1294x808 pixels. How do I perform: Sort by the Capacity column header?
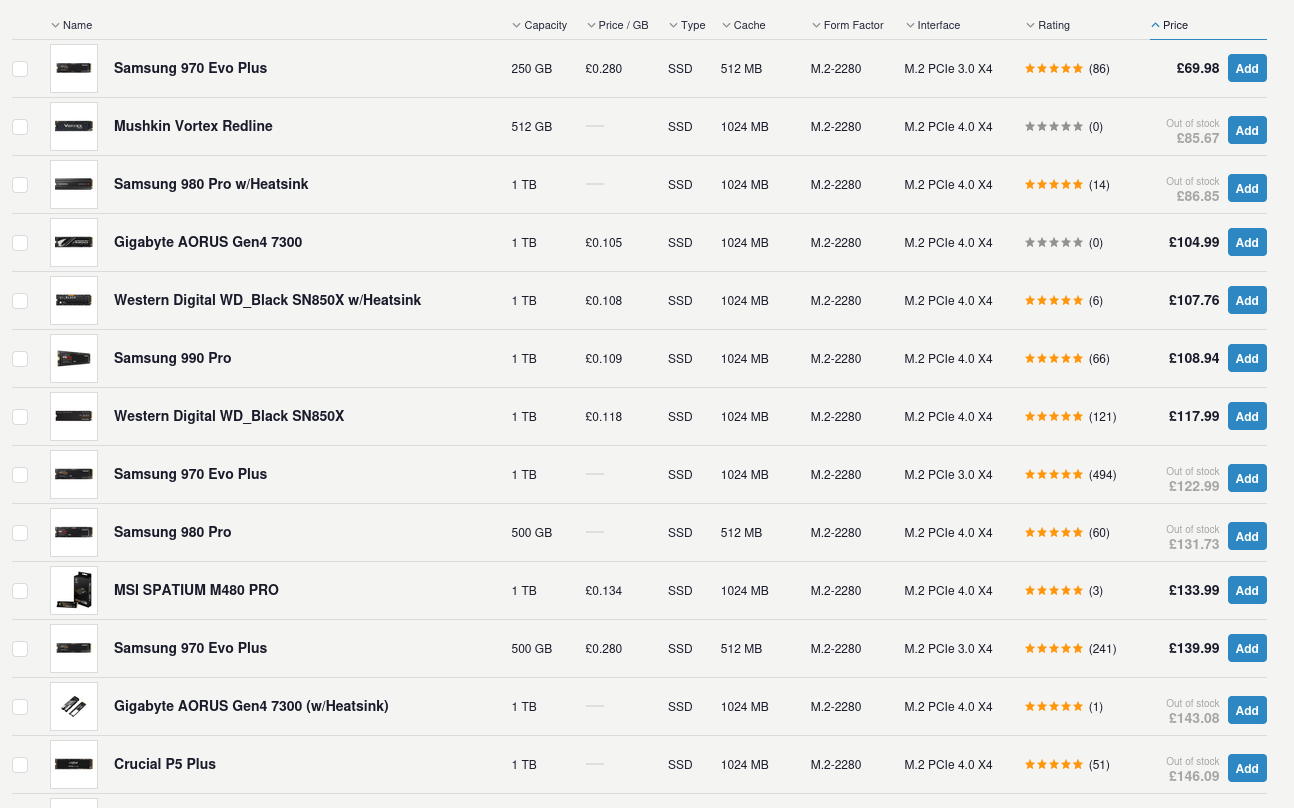[545, 25]
